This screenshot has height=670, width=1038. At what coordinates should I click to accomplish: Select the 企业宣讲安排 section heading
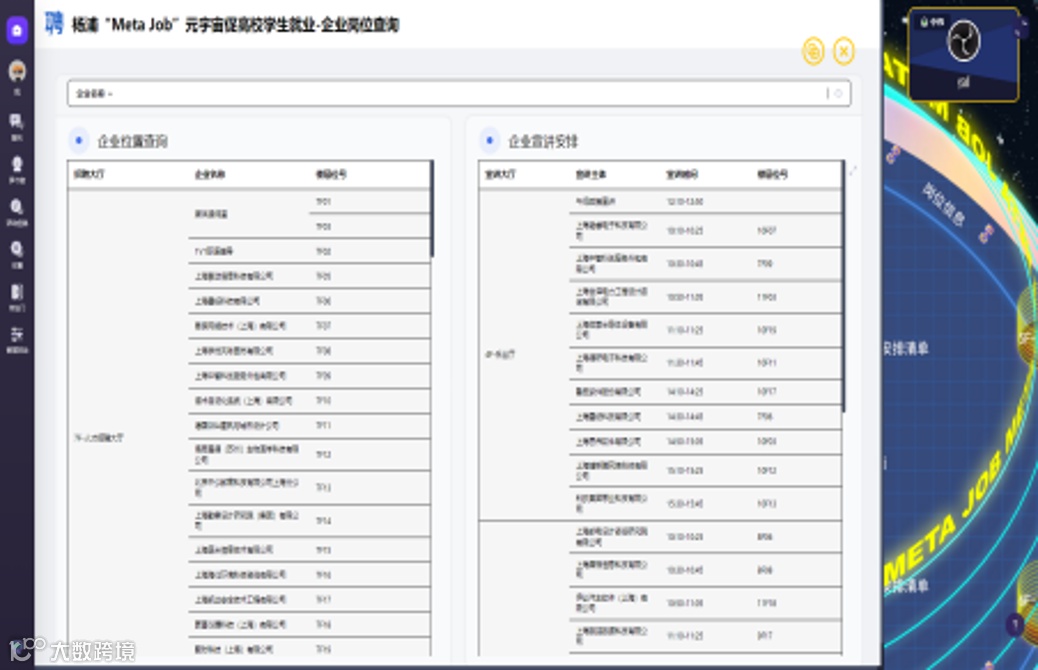543,141
